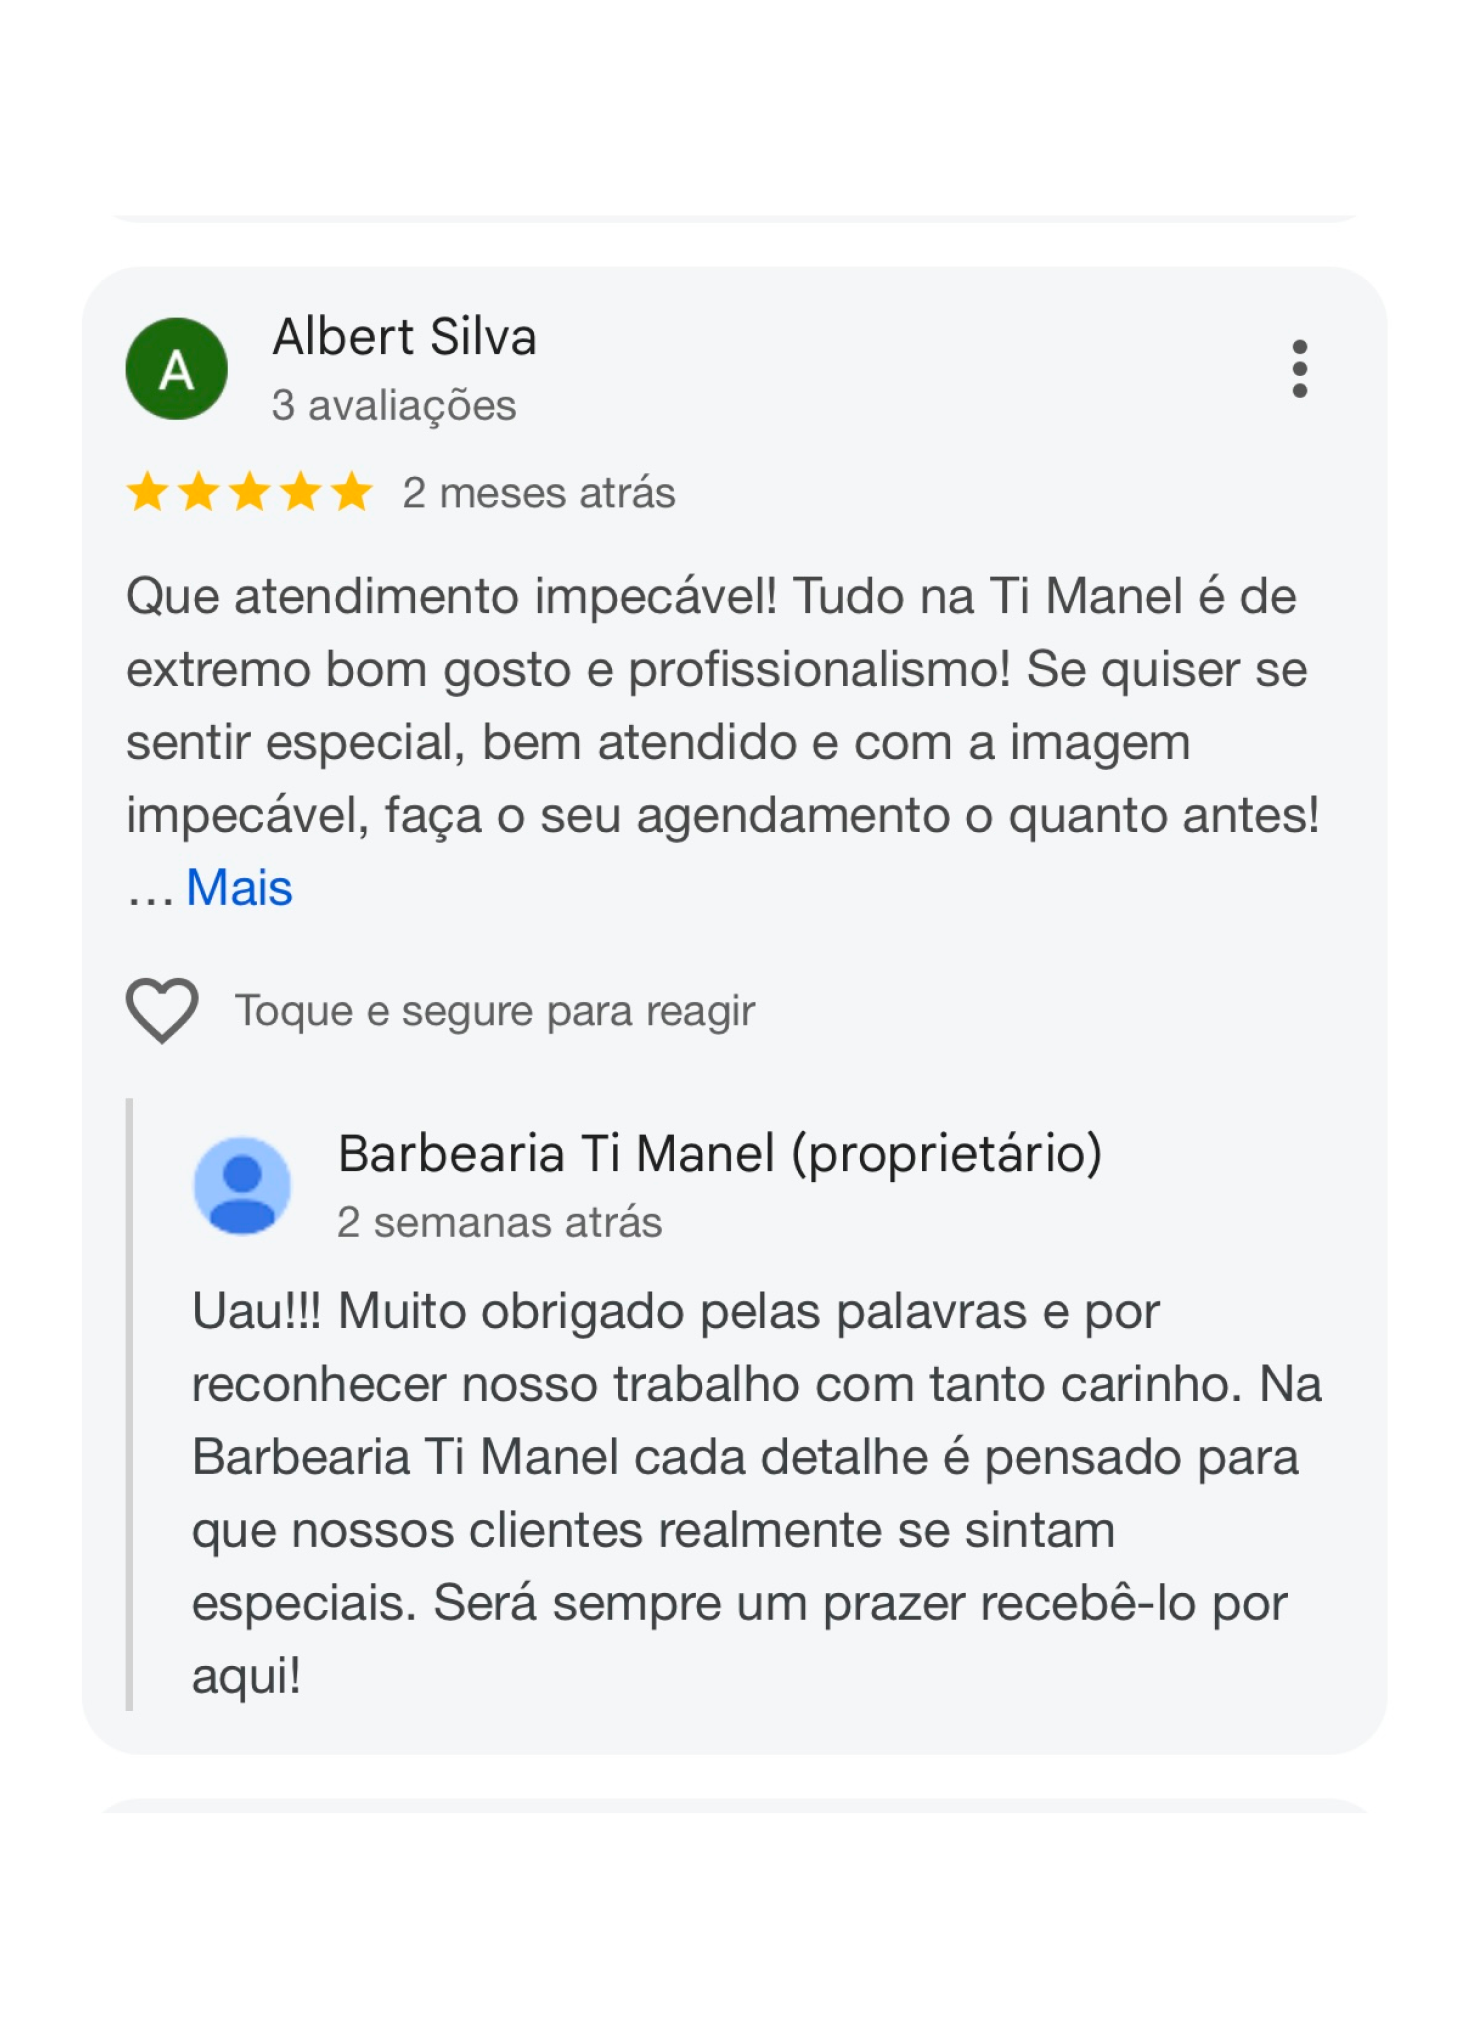Click the middle star of the rating
This screenshot has height=2025, width=1479.
tap(250, 493)
